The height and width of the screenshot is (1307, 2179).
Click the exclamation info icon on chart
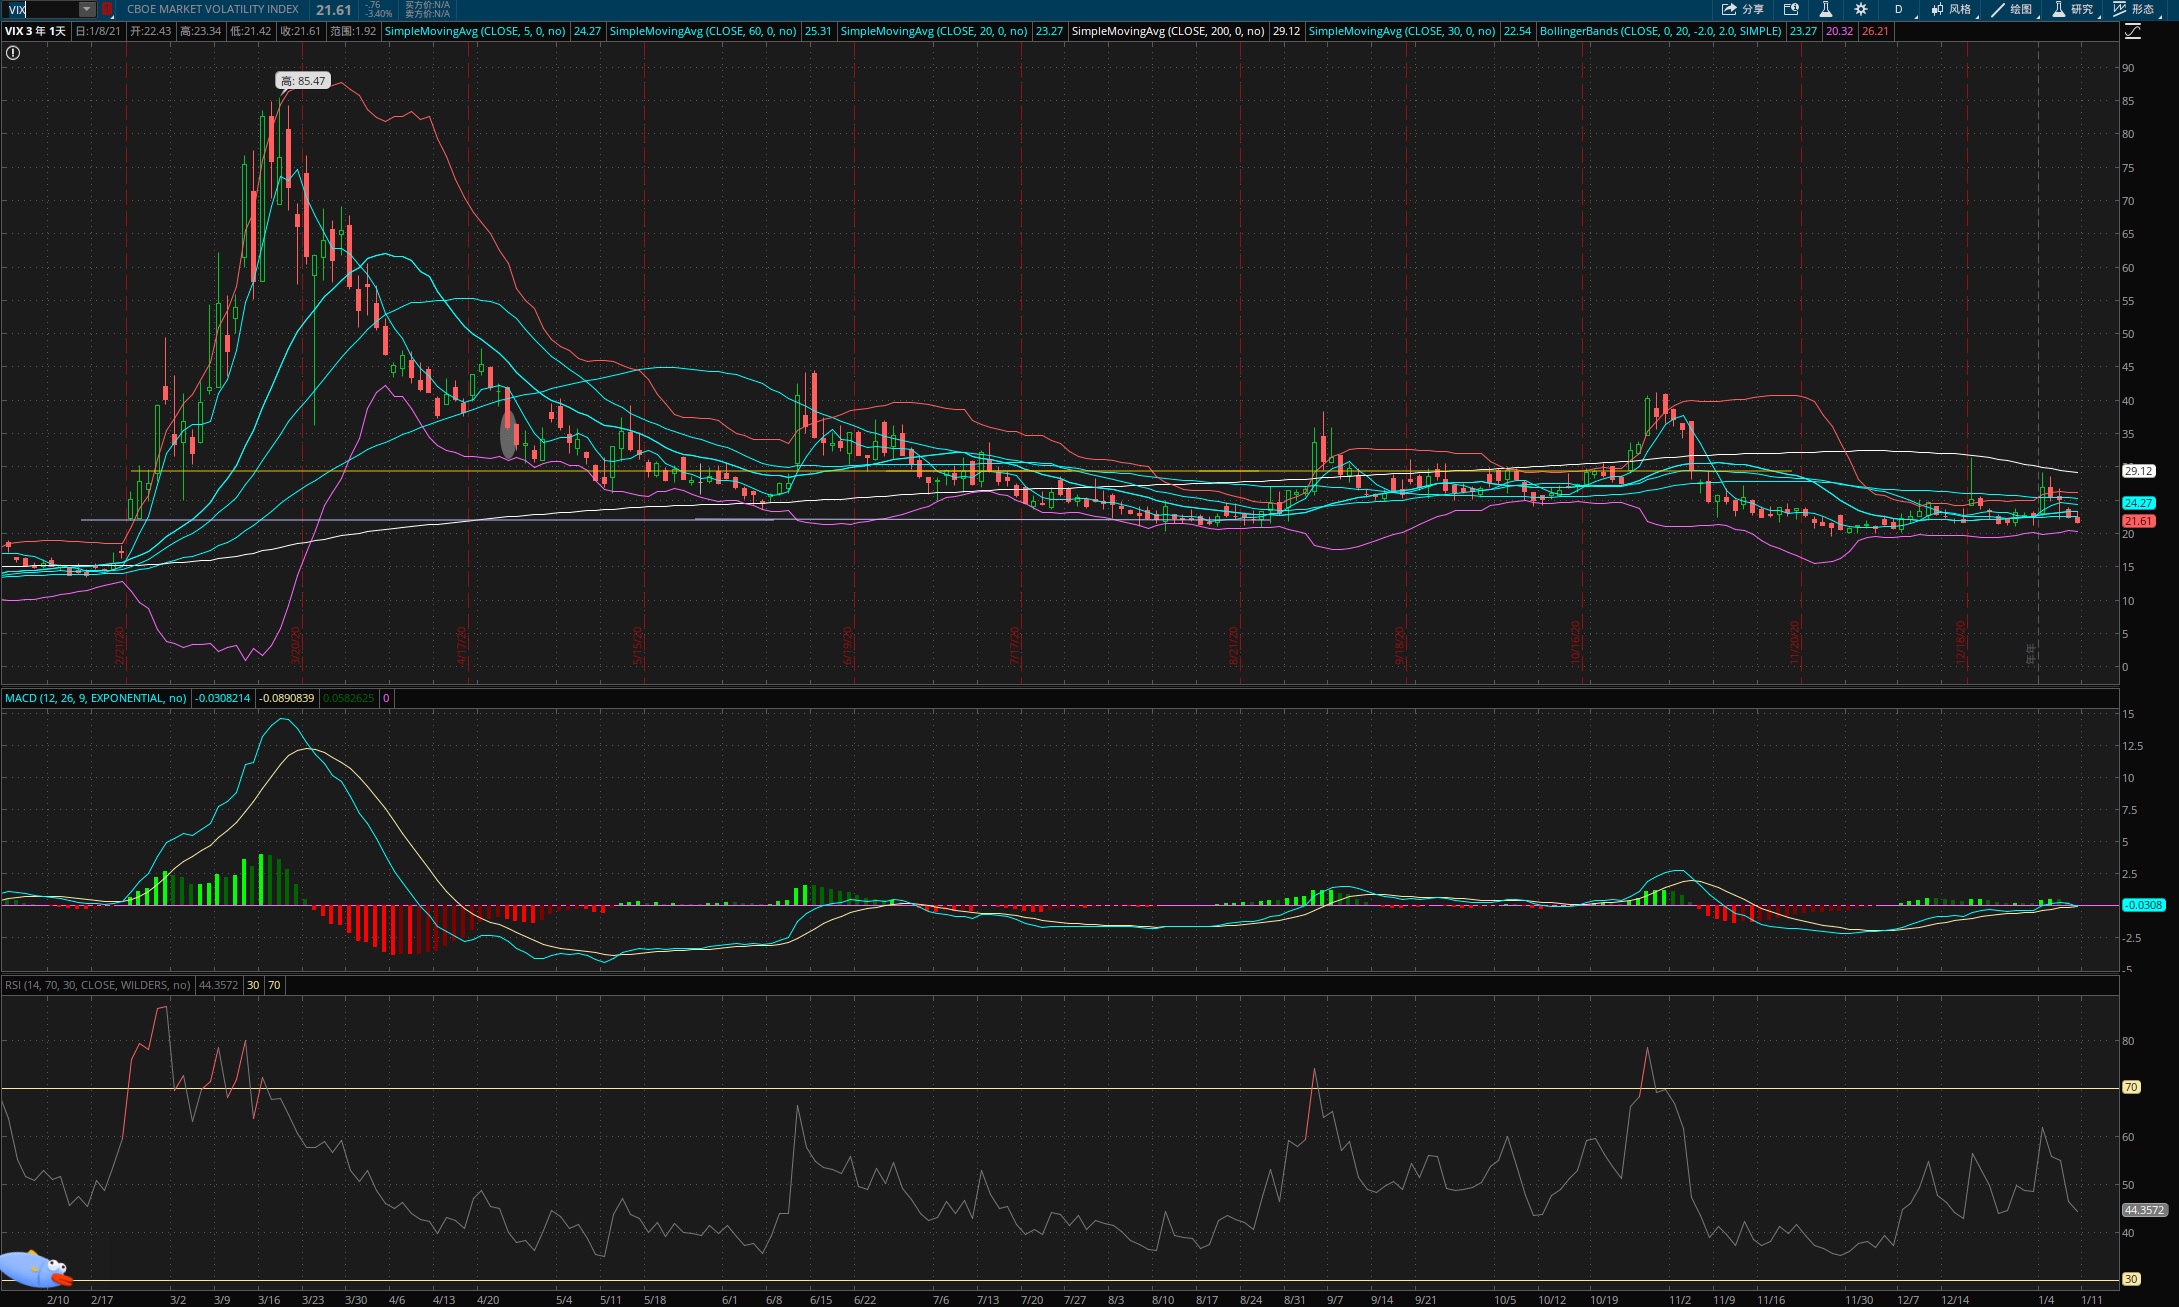point(13,53)
